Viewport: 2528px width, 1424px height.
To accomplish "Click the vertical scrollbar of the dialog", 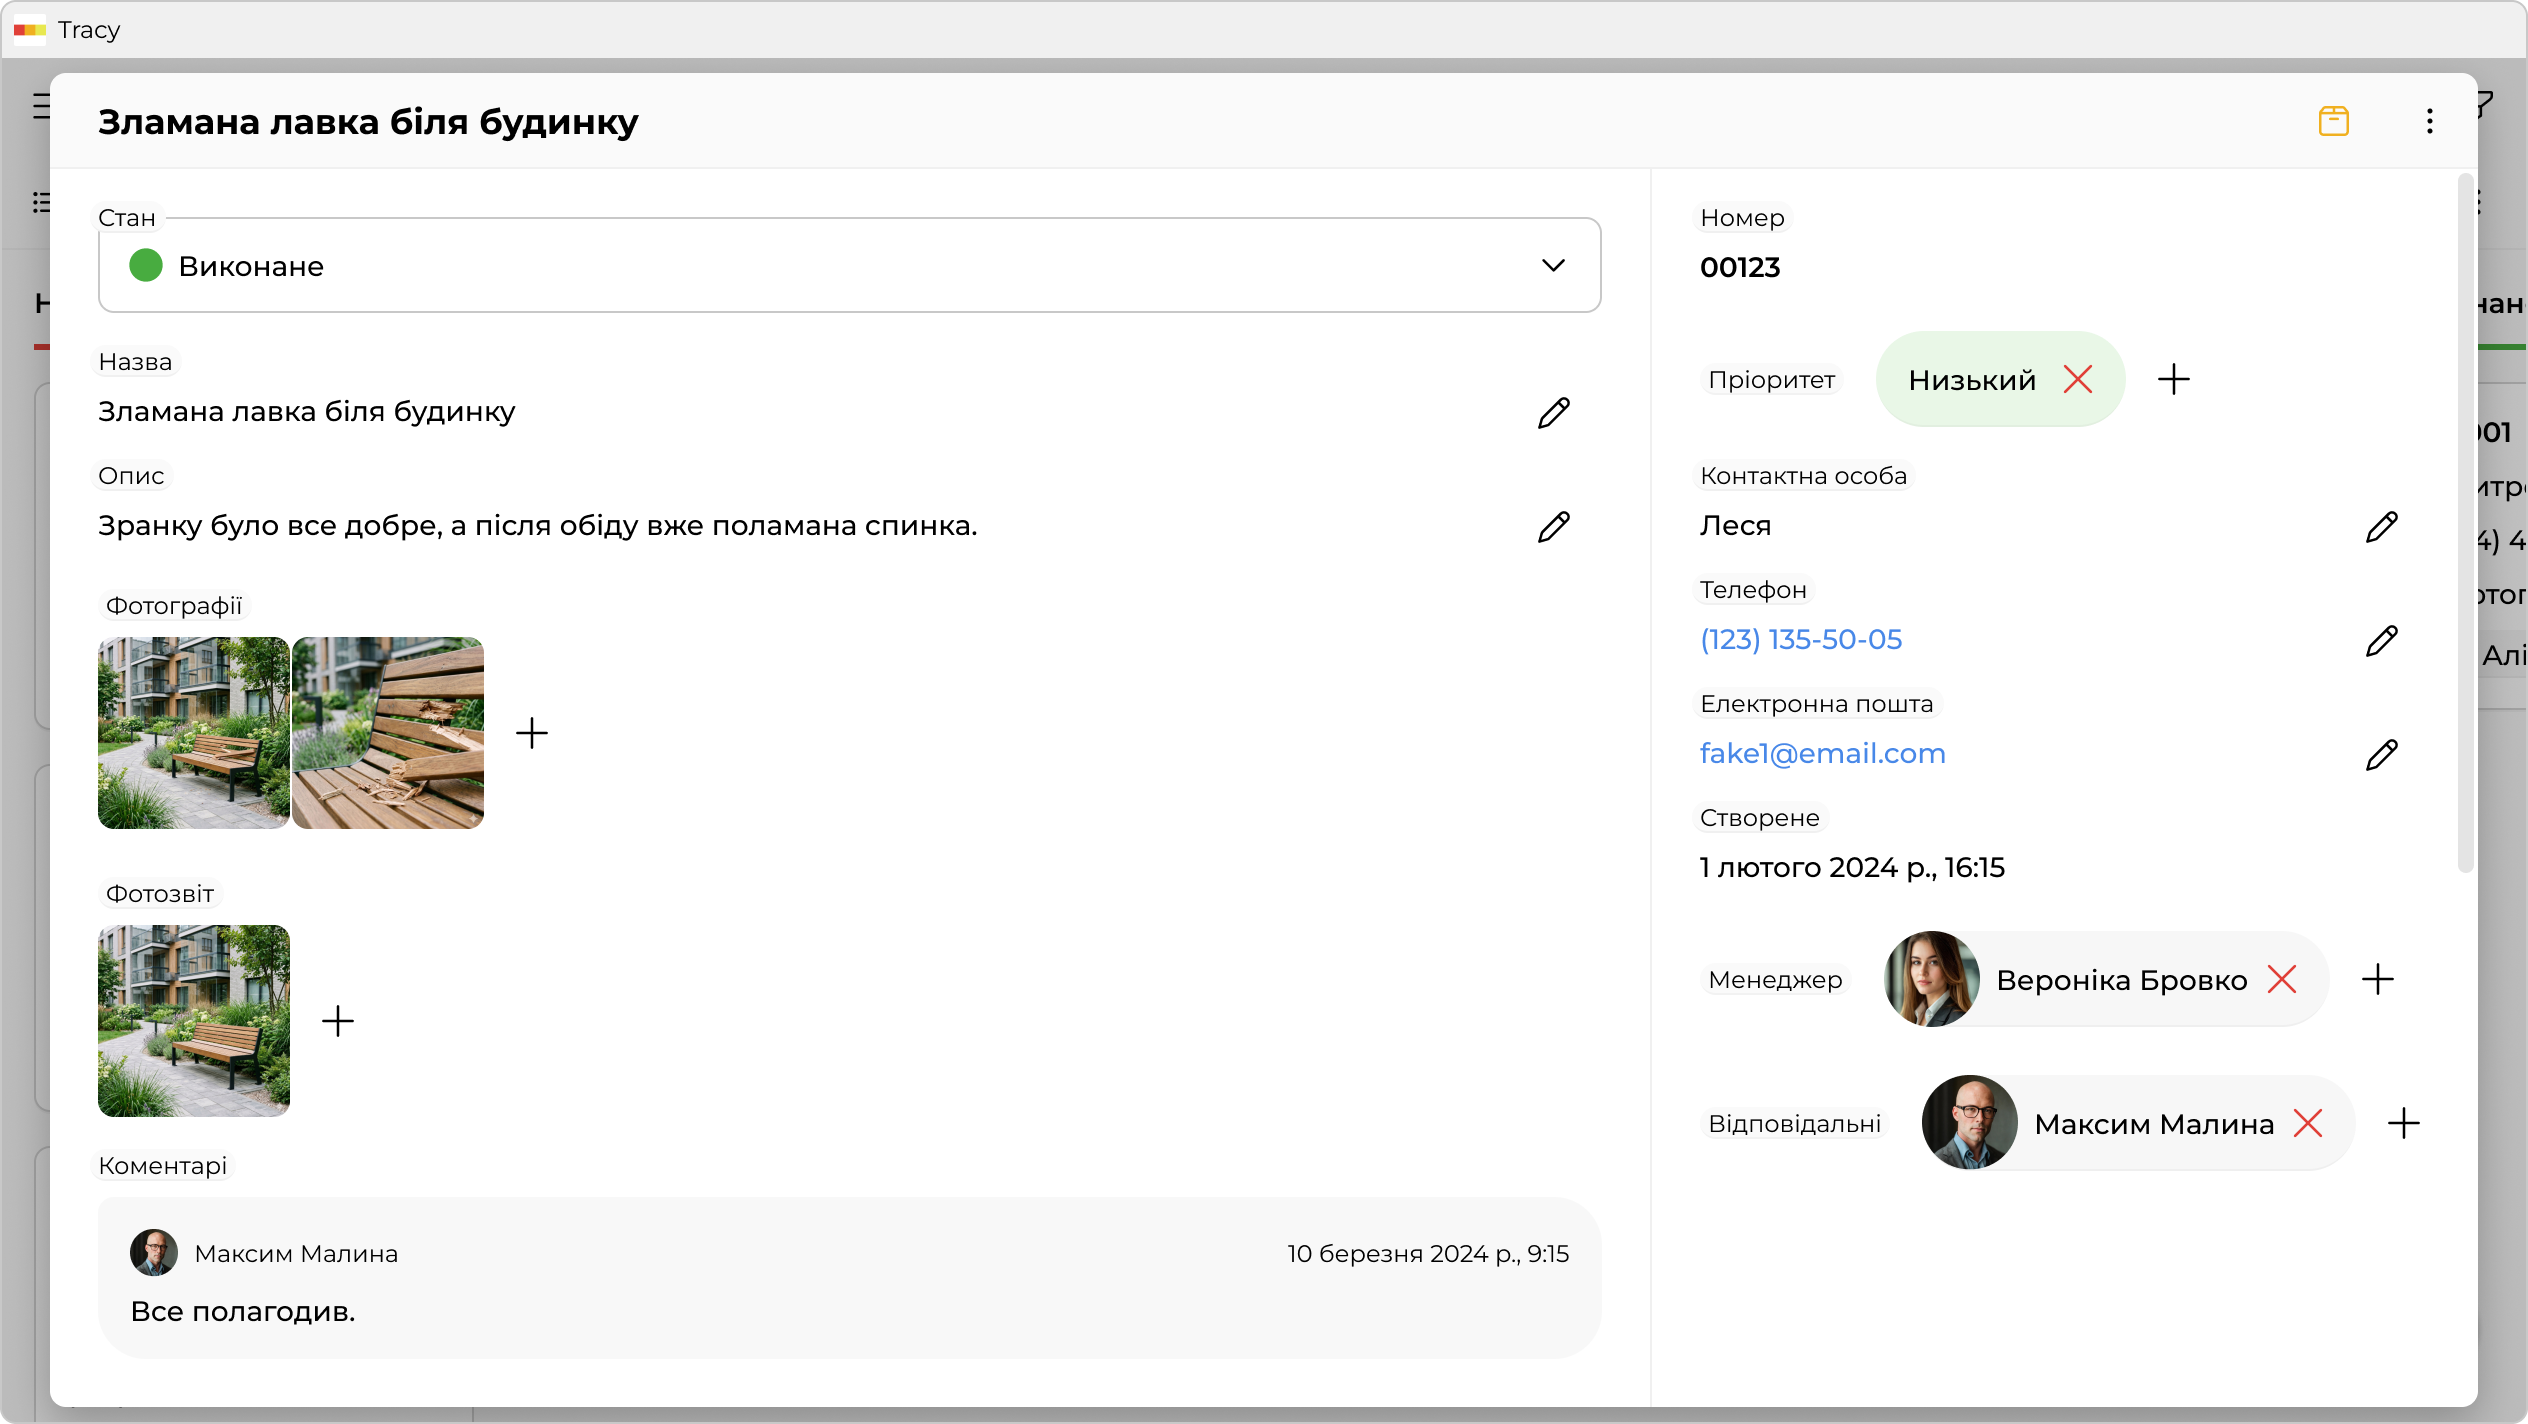I will [x=2465, y=520].
